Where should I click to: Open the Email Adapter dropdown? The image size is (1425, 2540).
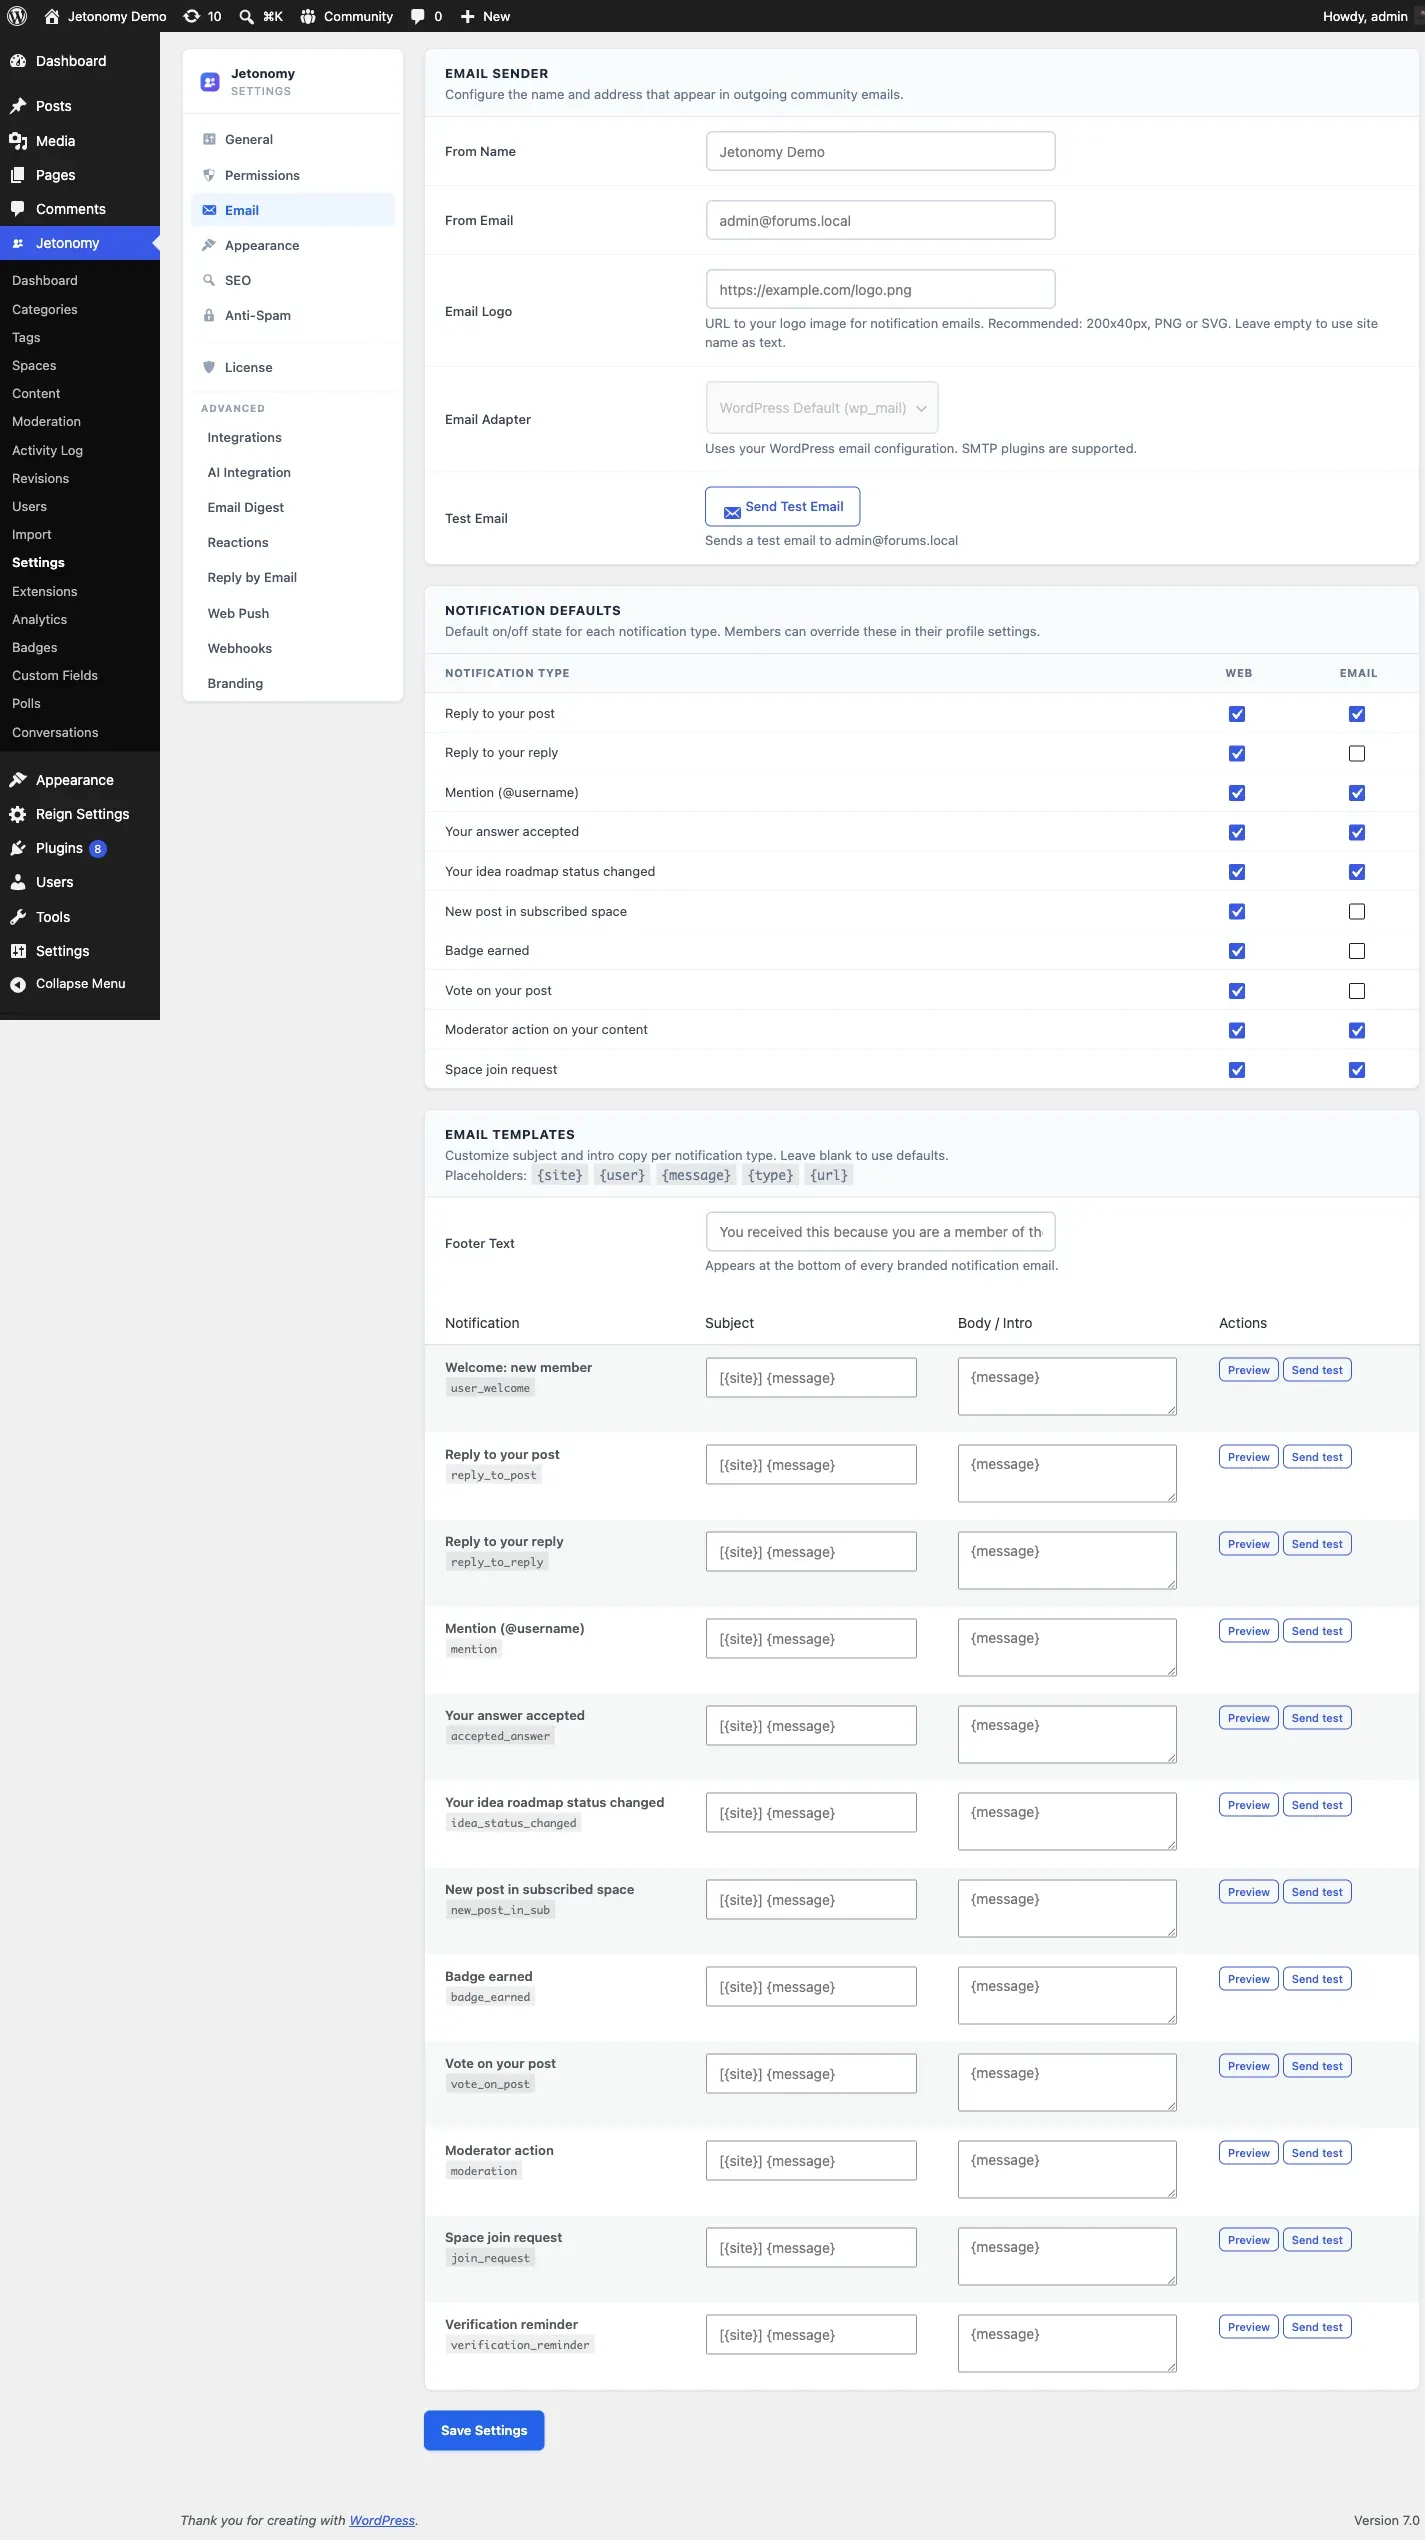[x=822, y=408]
